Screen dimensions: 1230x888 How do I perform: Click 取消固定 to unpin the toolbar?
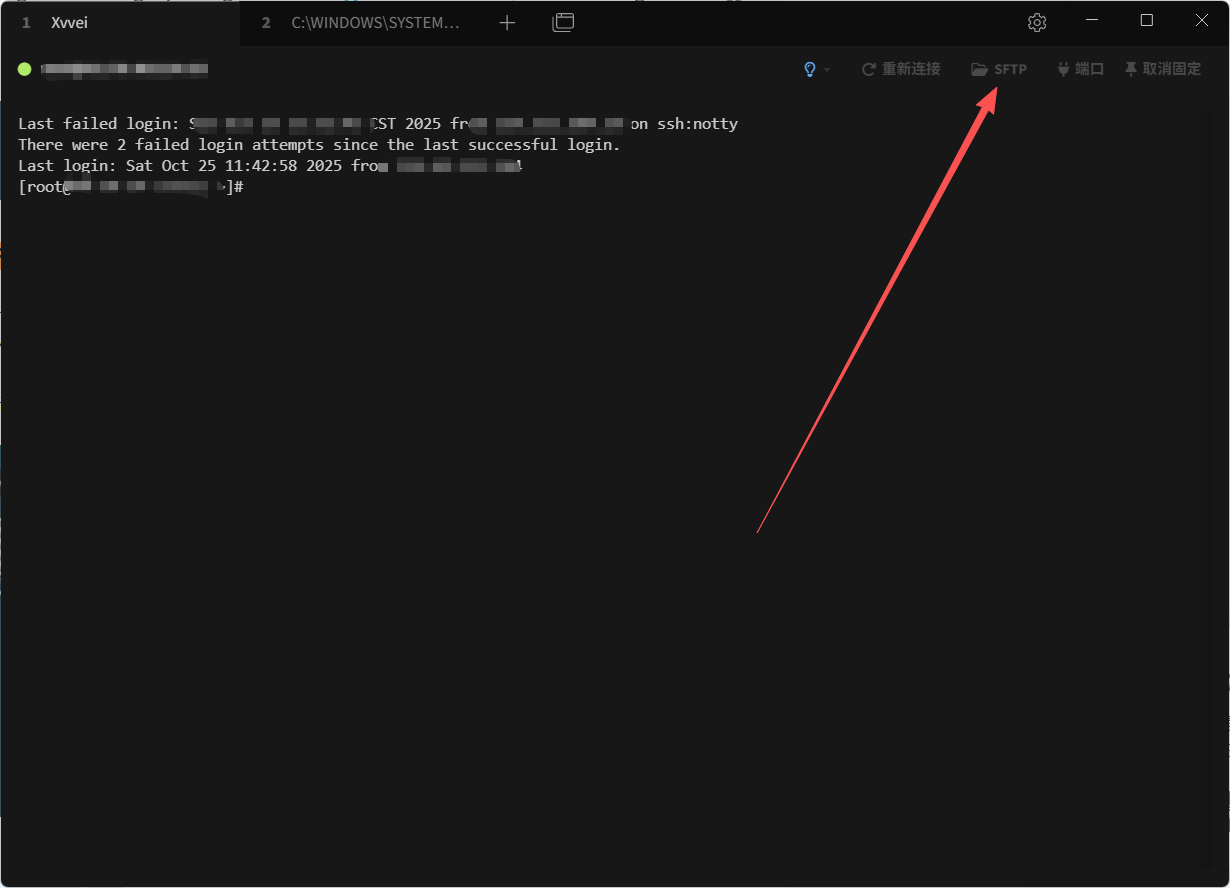(x=1162, y=69)
